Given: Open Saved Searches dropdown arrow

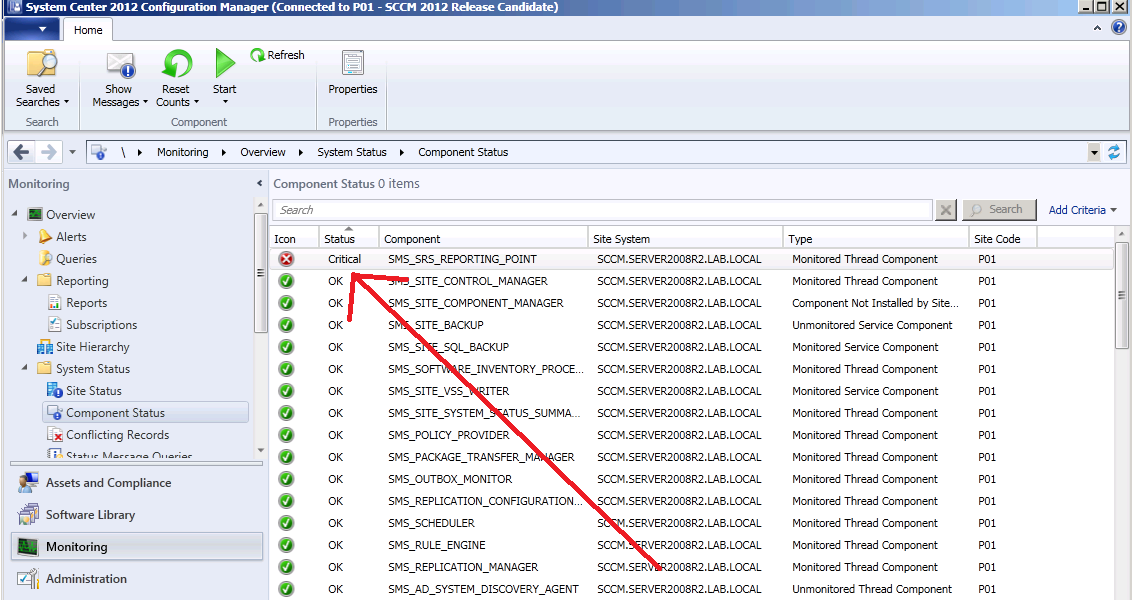Looking at the screenshot, I should pyautogui.click(x=66, y=102).
